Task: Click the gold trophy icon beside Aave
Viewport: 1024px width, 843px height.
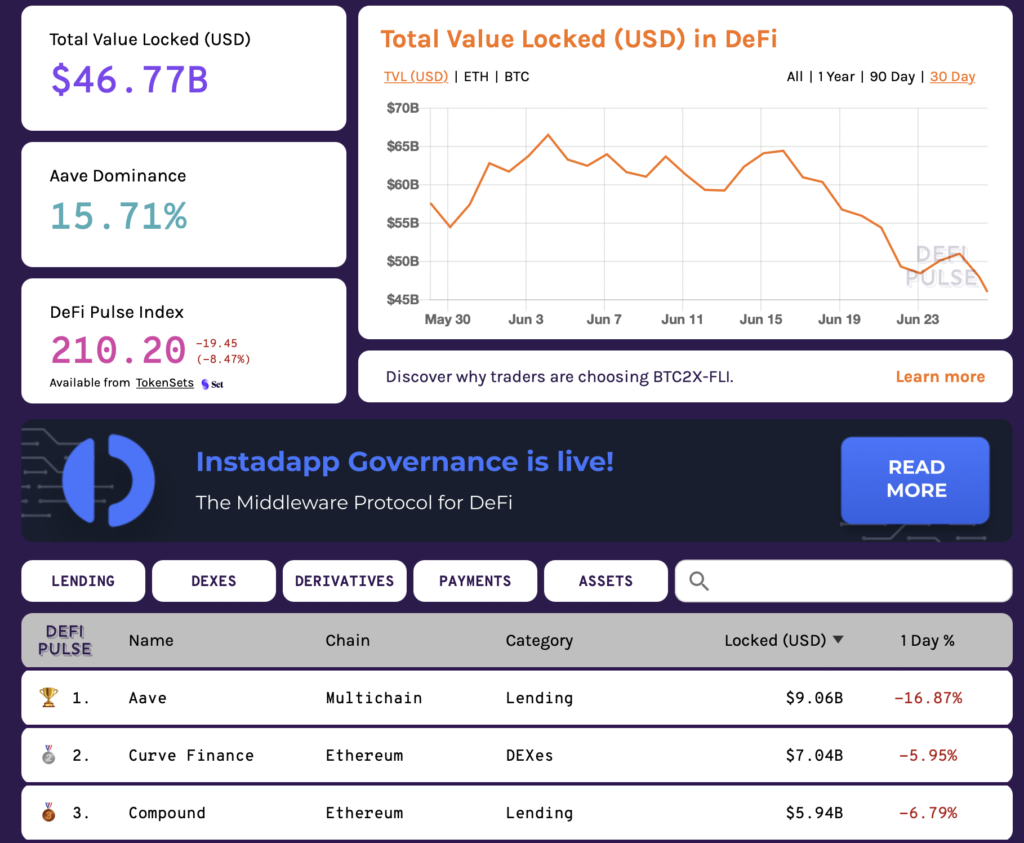Action: pyautogui.click(x=48, y=697)
